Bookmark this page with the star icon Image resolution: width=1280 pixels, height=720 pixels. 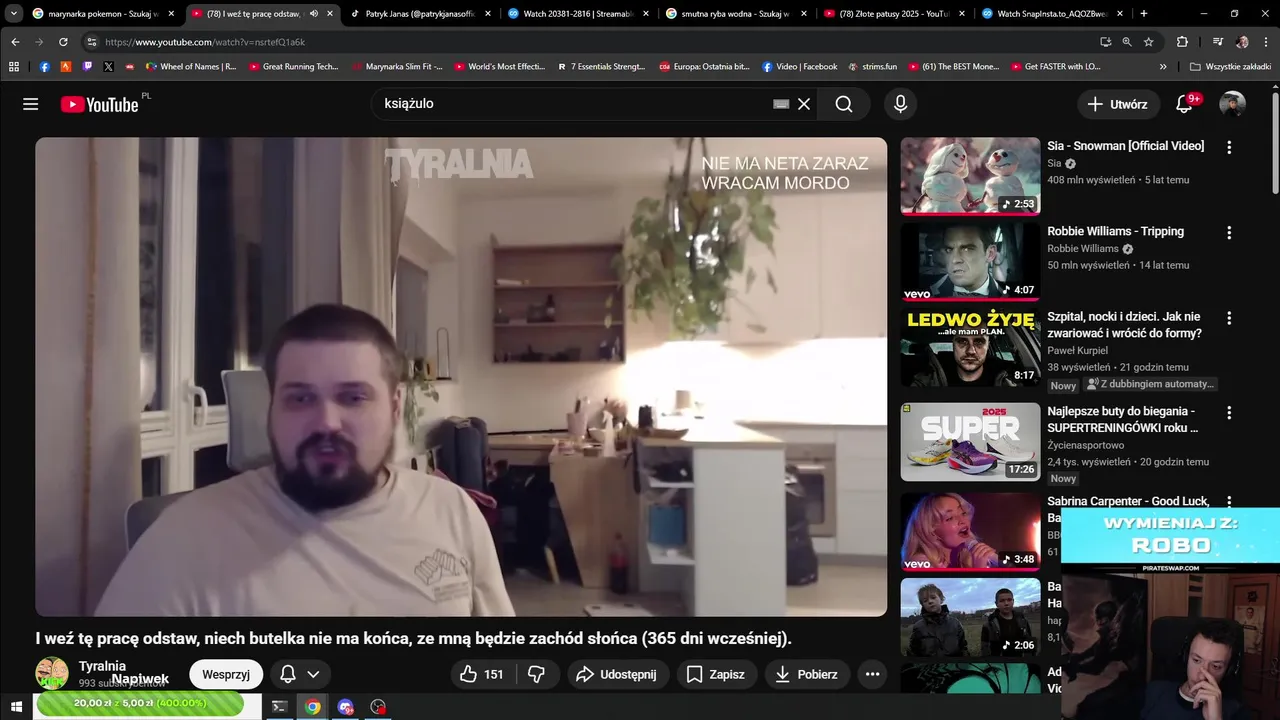(1149, 42)
